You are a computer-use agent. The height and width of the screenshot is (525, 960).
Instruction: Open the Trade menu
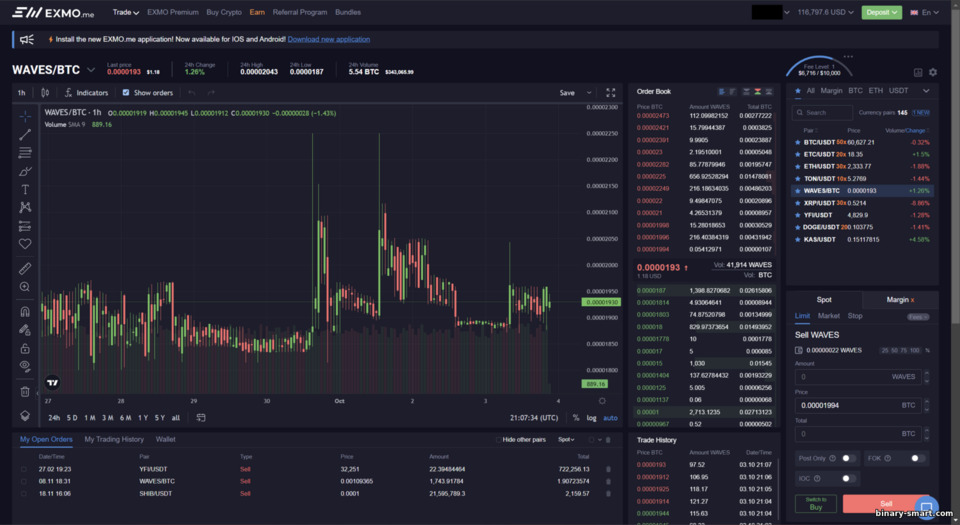click(x=126, y=12)
